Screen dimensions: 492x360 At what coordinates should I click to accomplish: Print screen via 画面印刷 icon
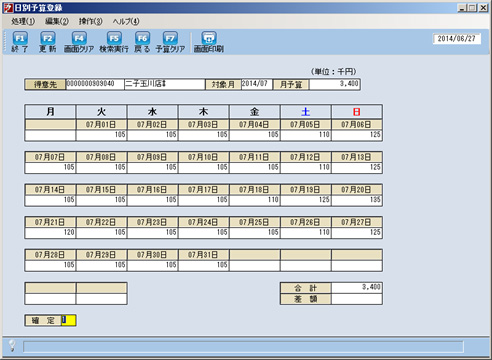(x=209, y=42)
